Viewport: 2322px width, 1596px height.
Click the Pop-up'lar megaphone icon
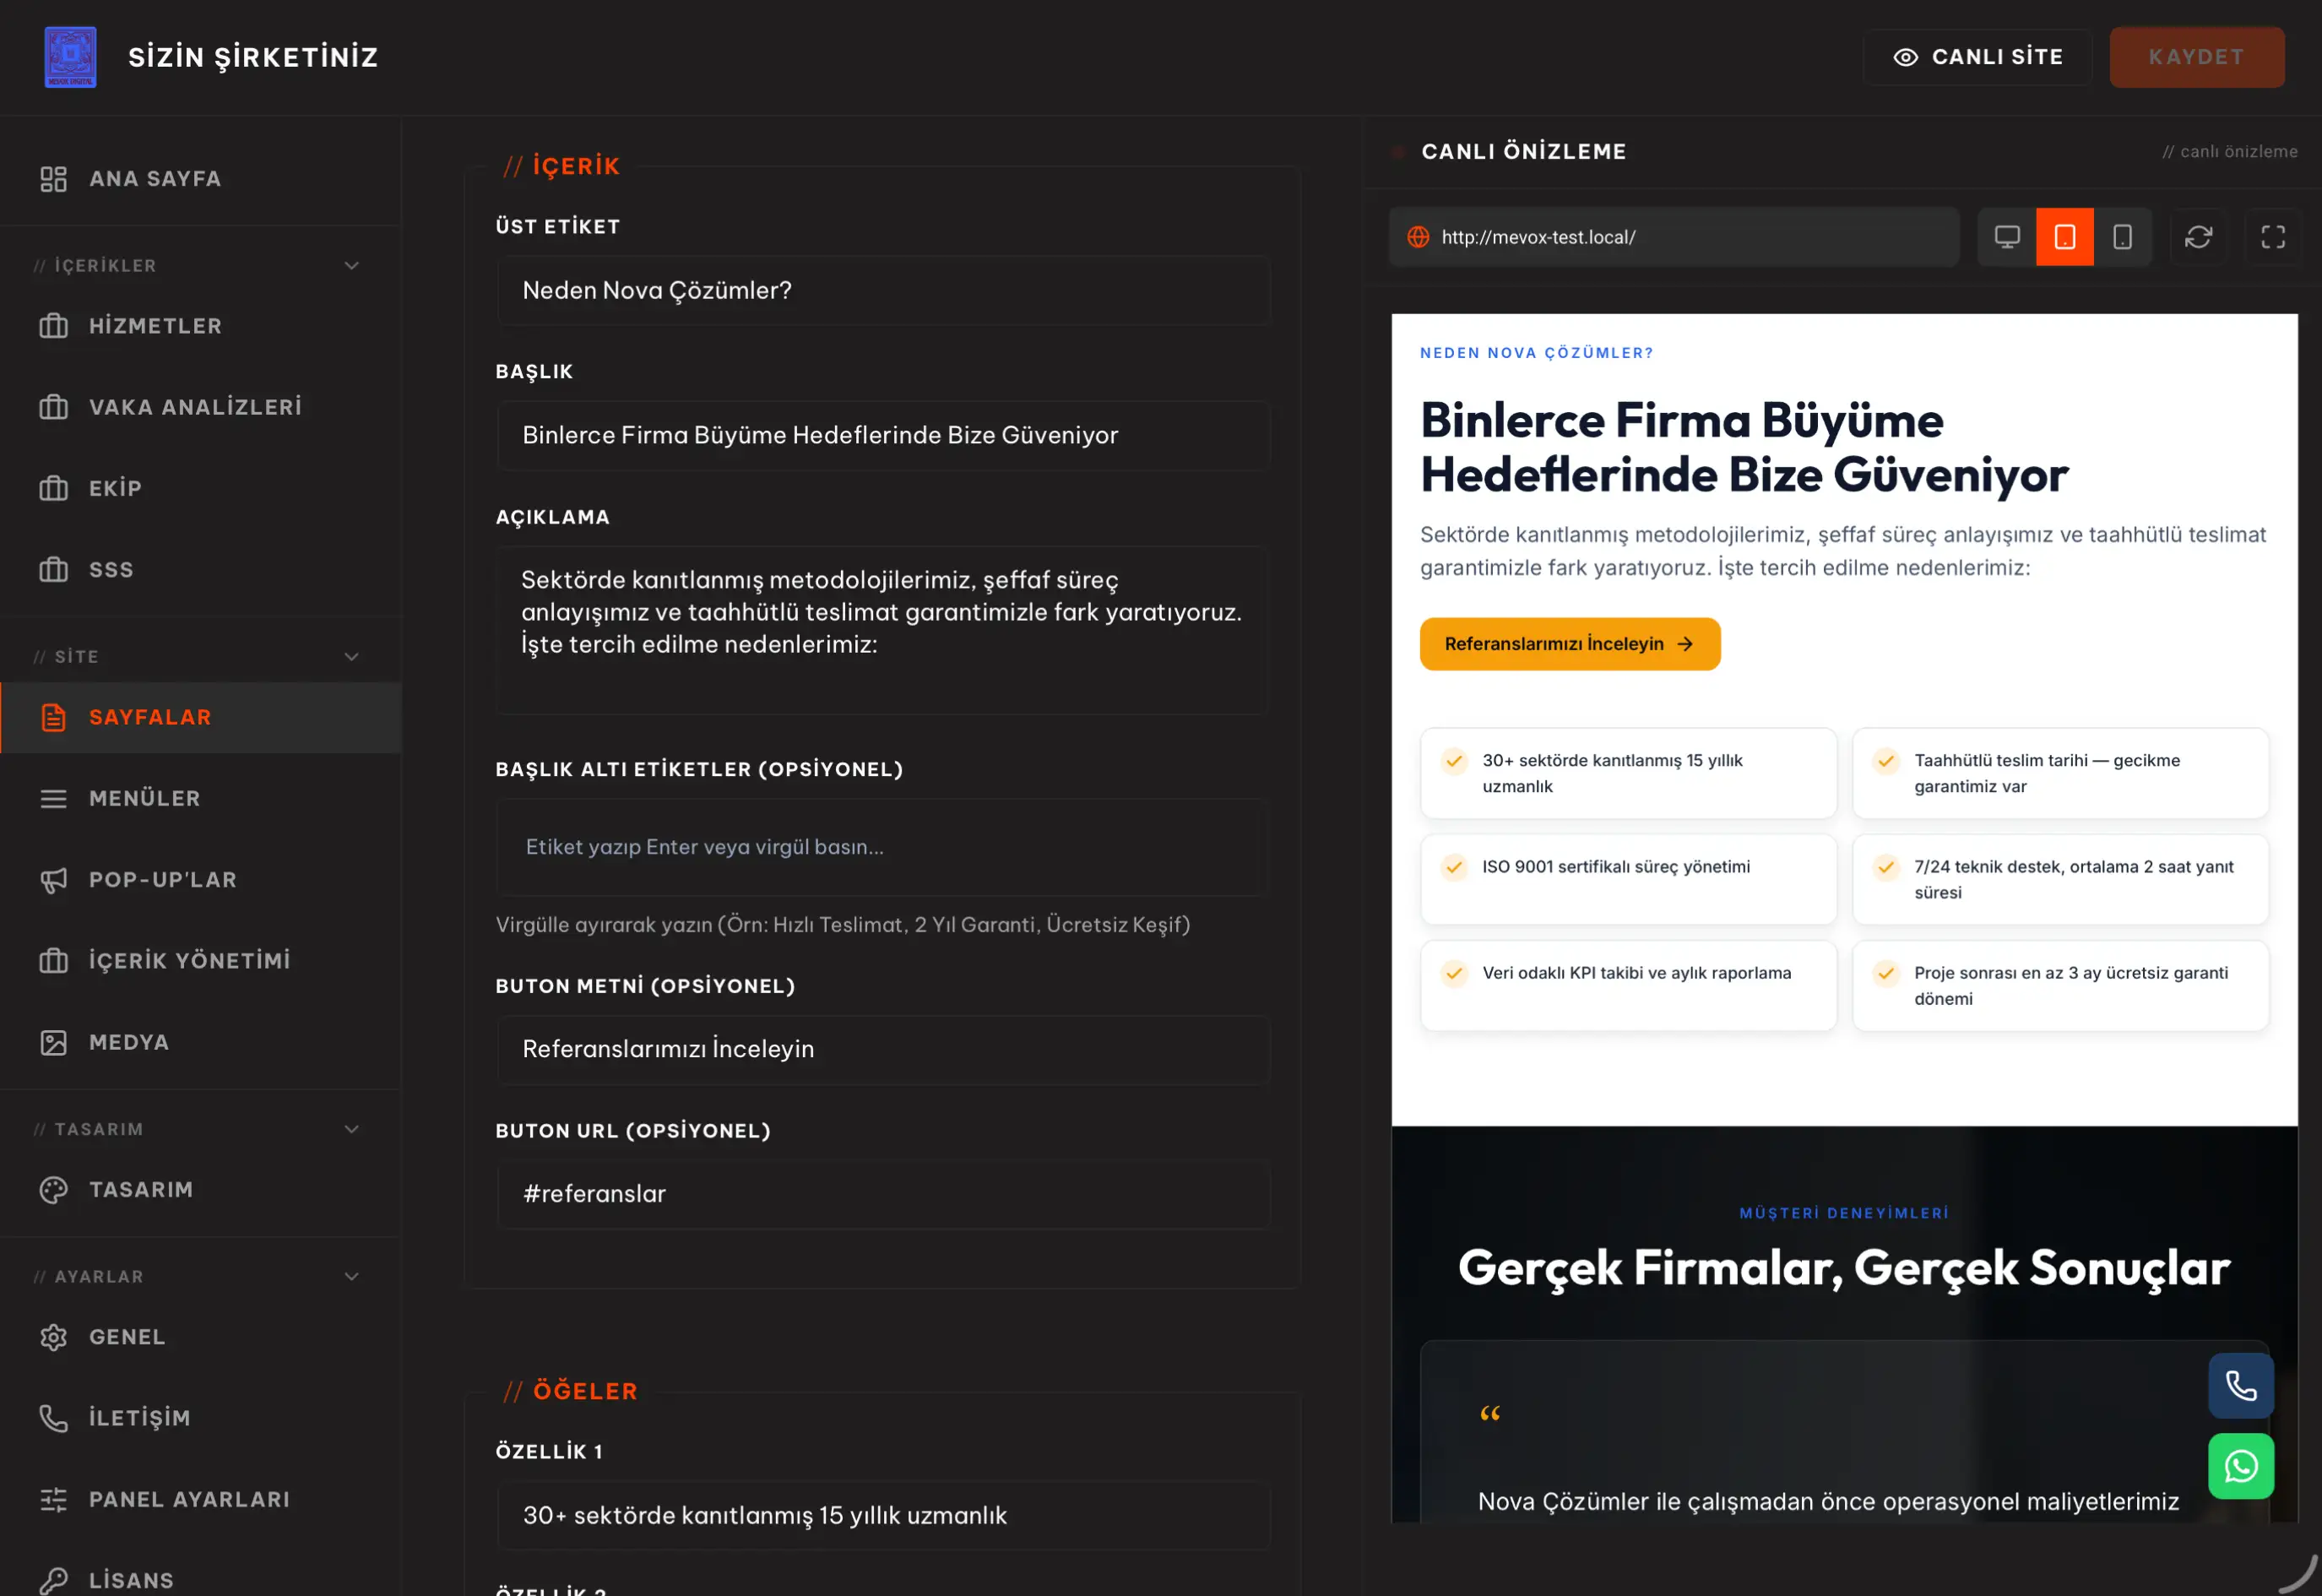[x=53, y=880]
